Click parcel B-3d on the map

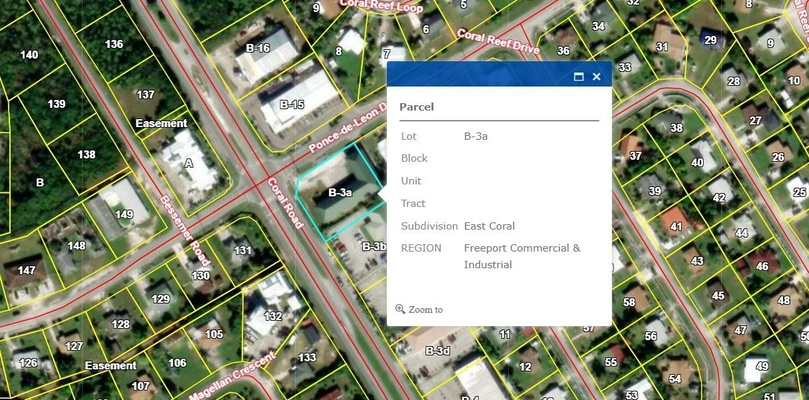(437, 350)
